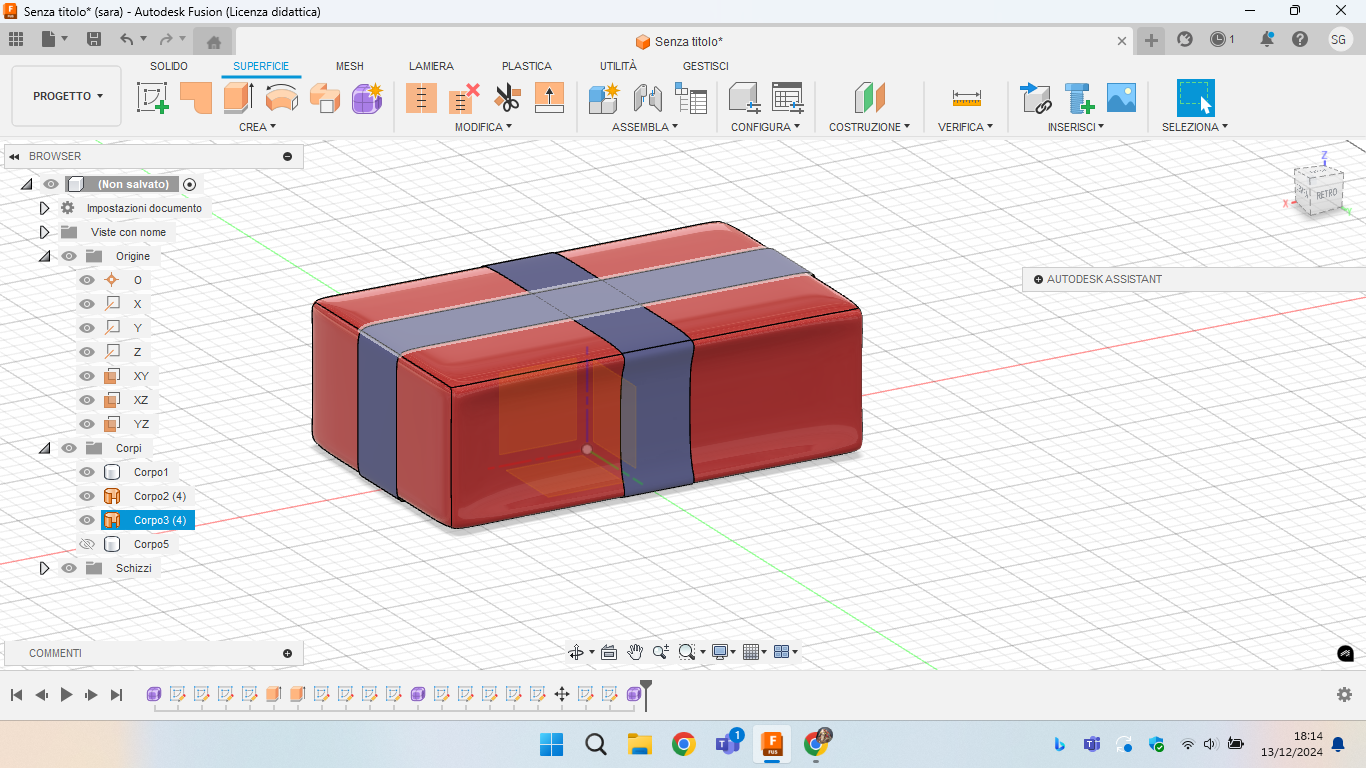This screenshot has height=768, width=1366.
Task: Hide the XY origin plane
Action: coord(87,376)
